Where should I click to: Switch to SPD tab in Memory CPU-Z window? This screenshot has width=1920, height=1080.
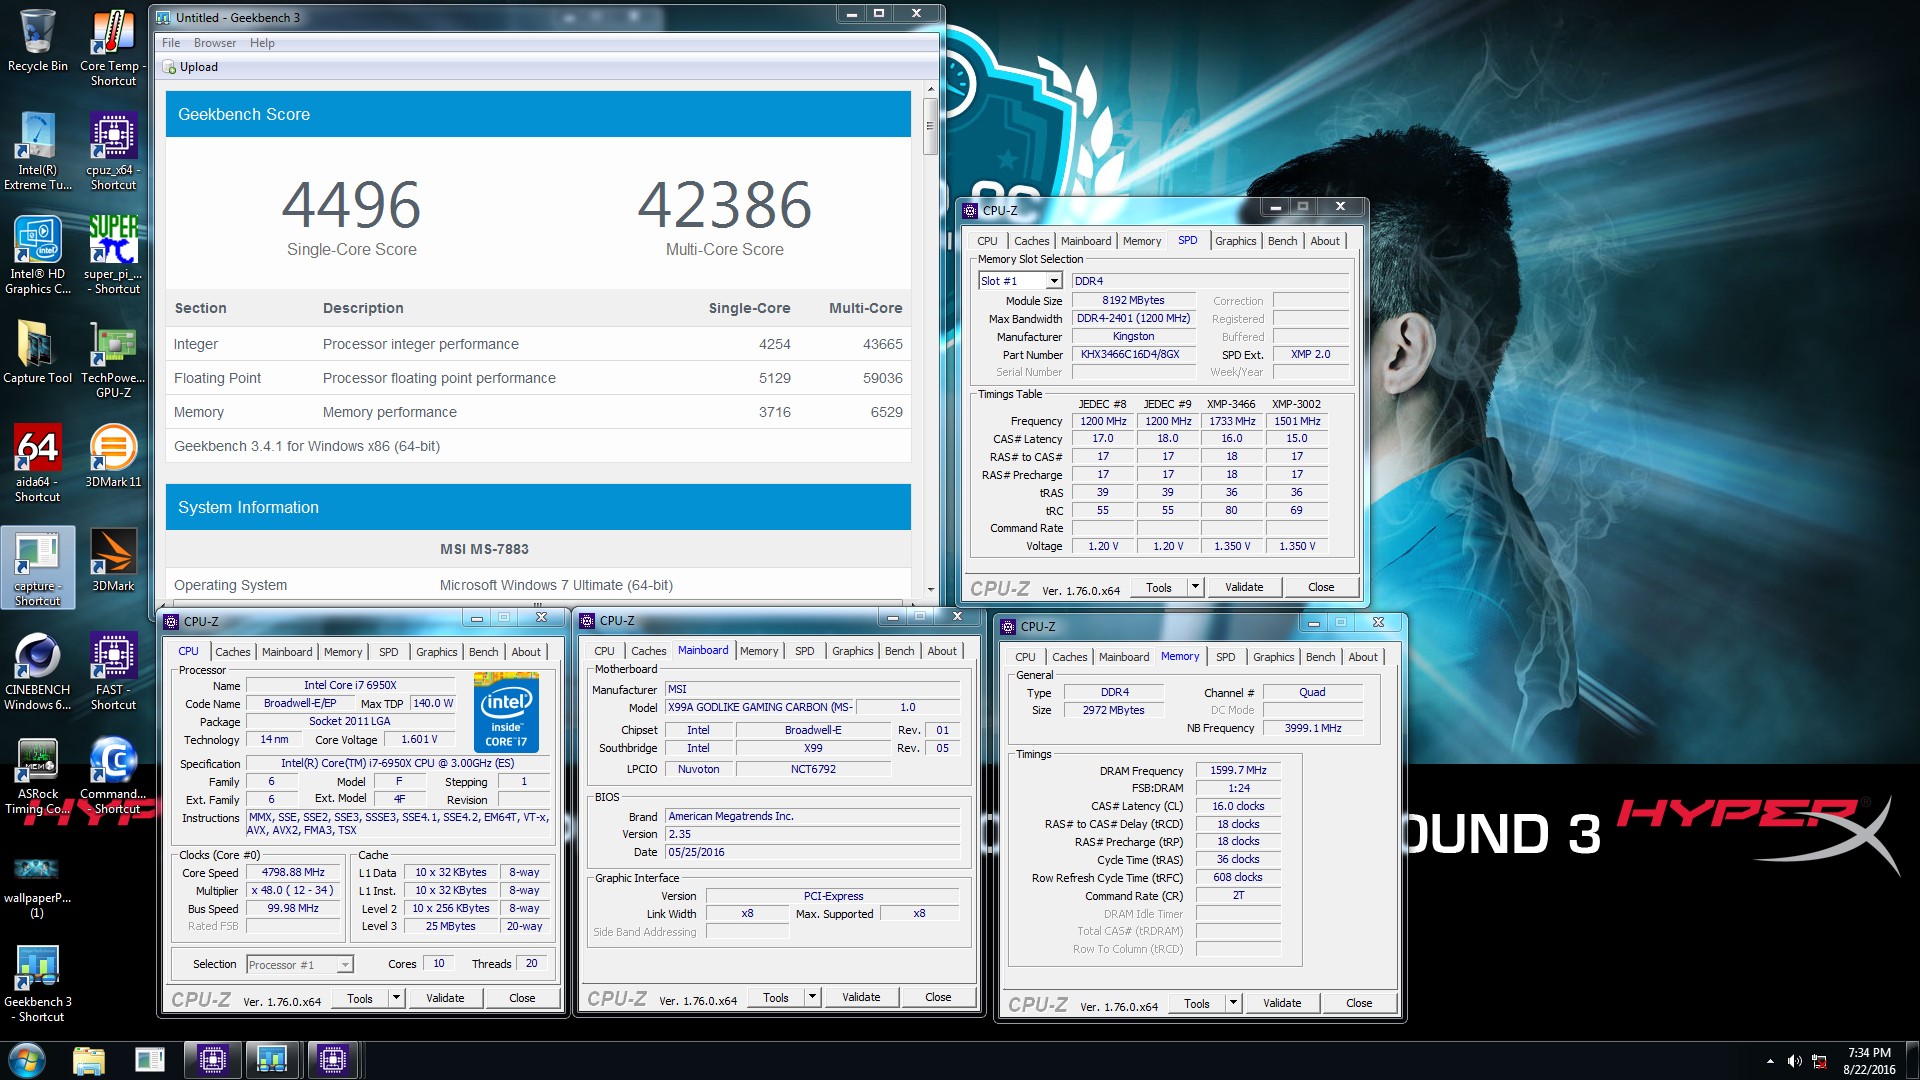[x=1225, y=657]
